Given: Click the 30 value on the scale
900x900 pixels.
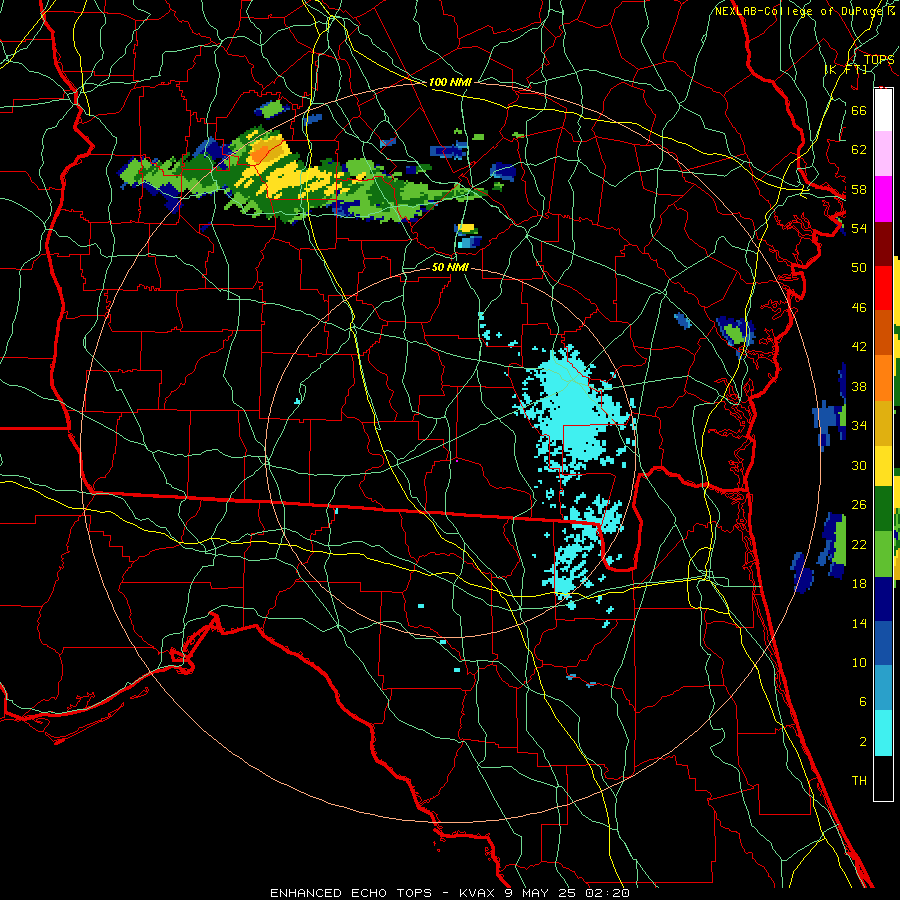Looking at the screenshot, I should (x=859, y=465).
